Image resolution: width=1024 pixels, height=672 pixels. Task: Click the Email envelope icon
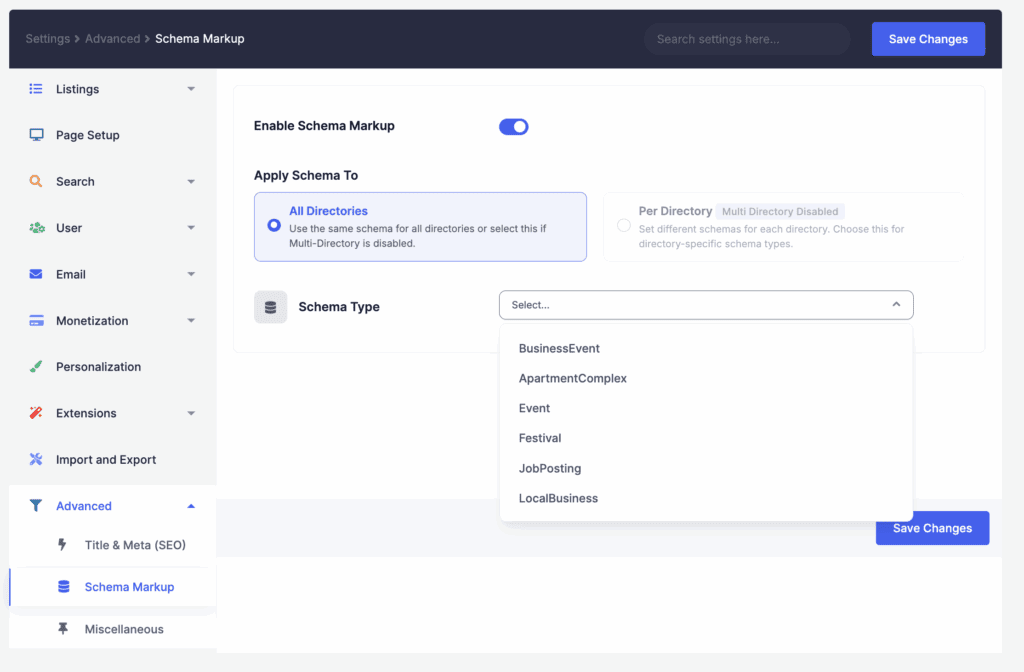pos(36,274)
